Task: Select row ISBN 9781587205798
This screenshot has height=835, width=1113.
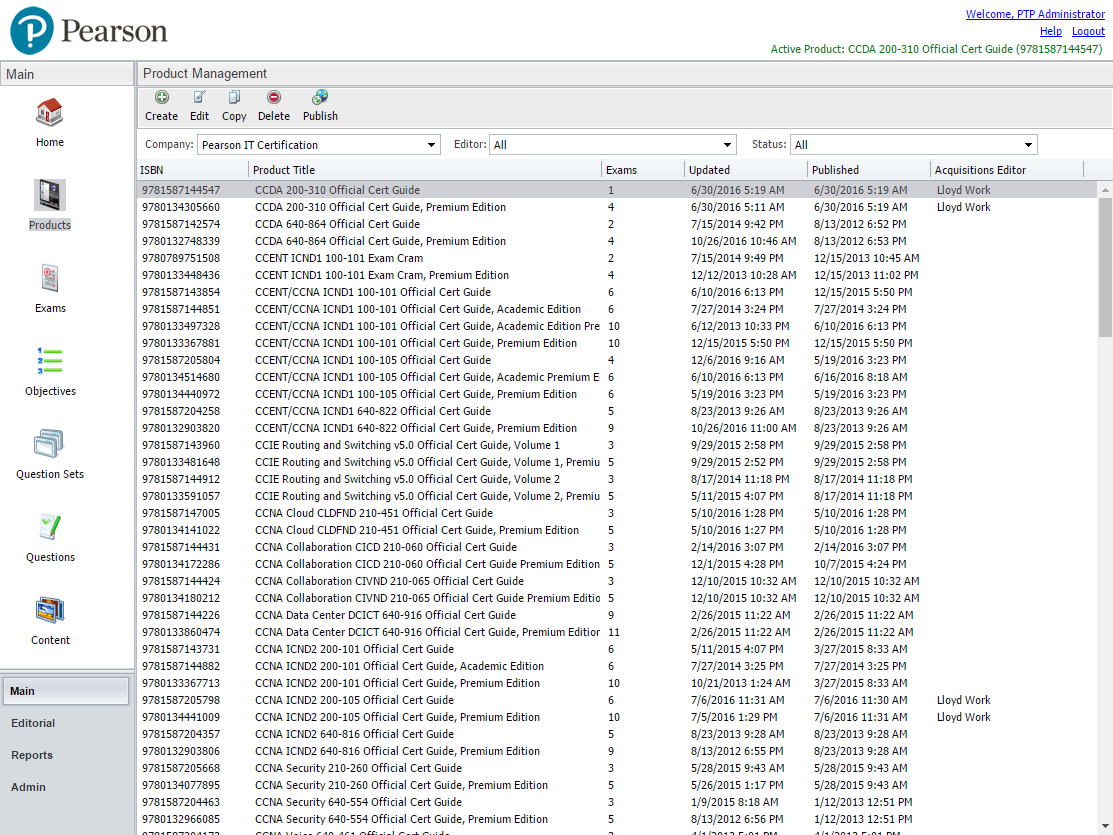Action: pyautogui.click(x=617, y=700)
